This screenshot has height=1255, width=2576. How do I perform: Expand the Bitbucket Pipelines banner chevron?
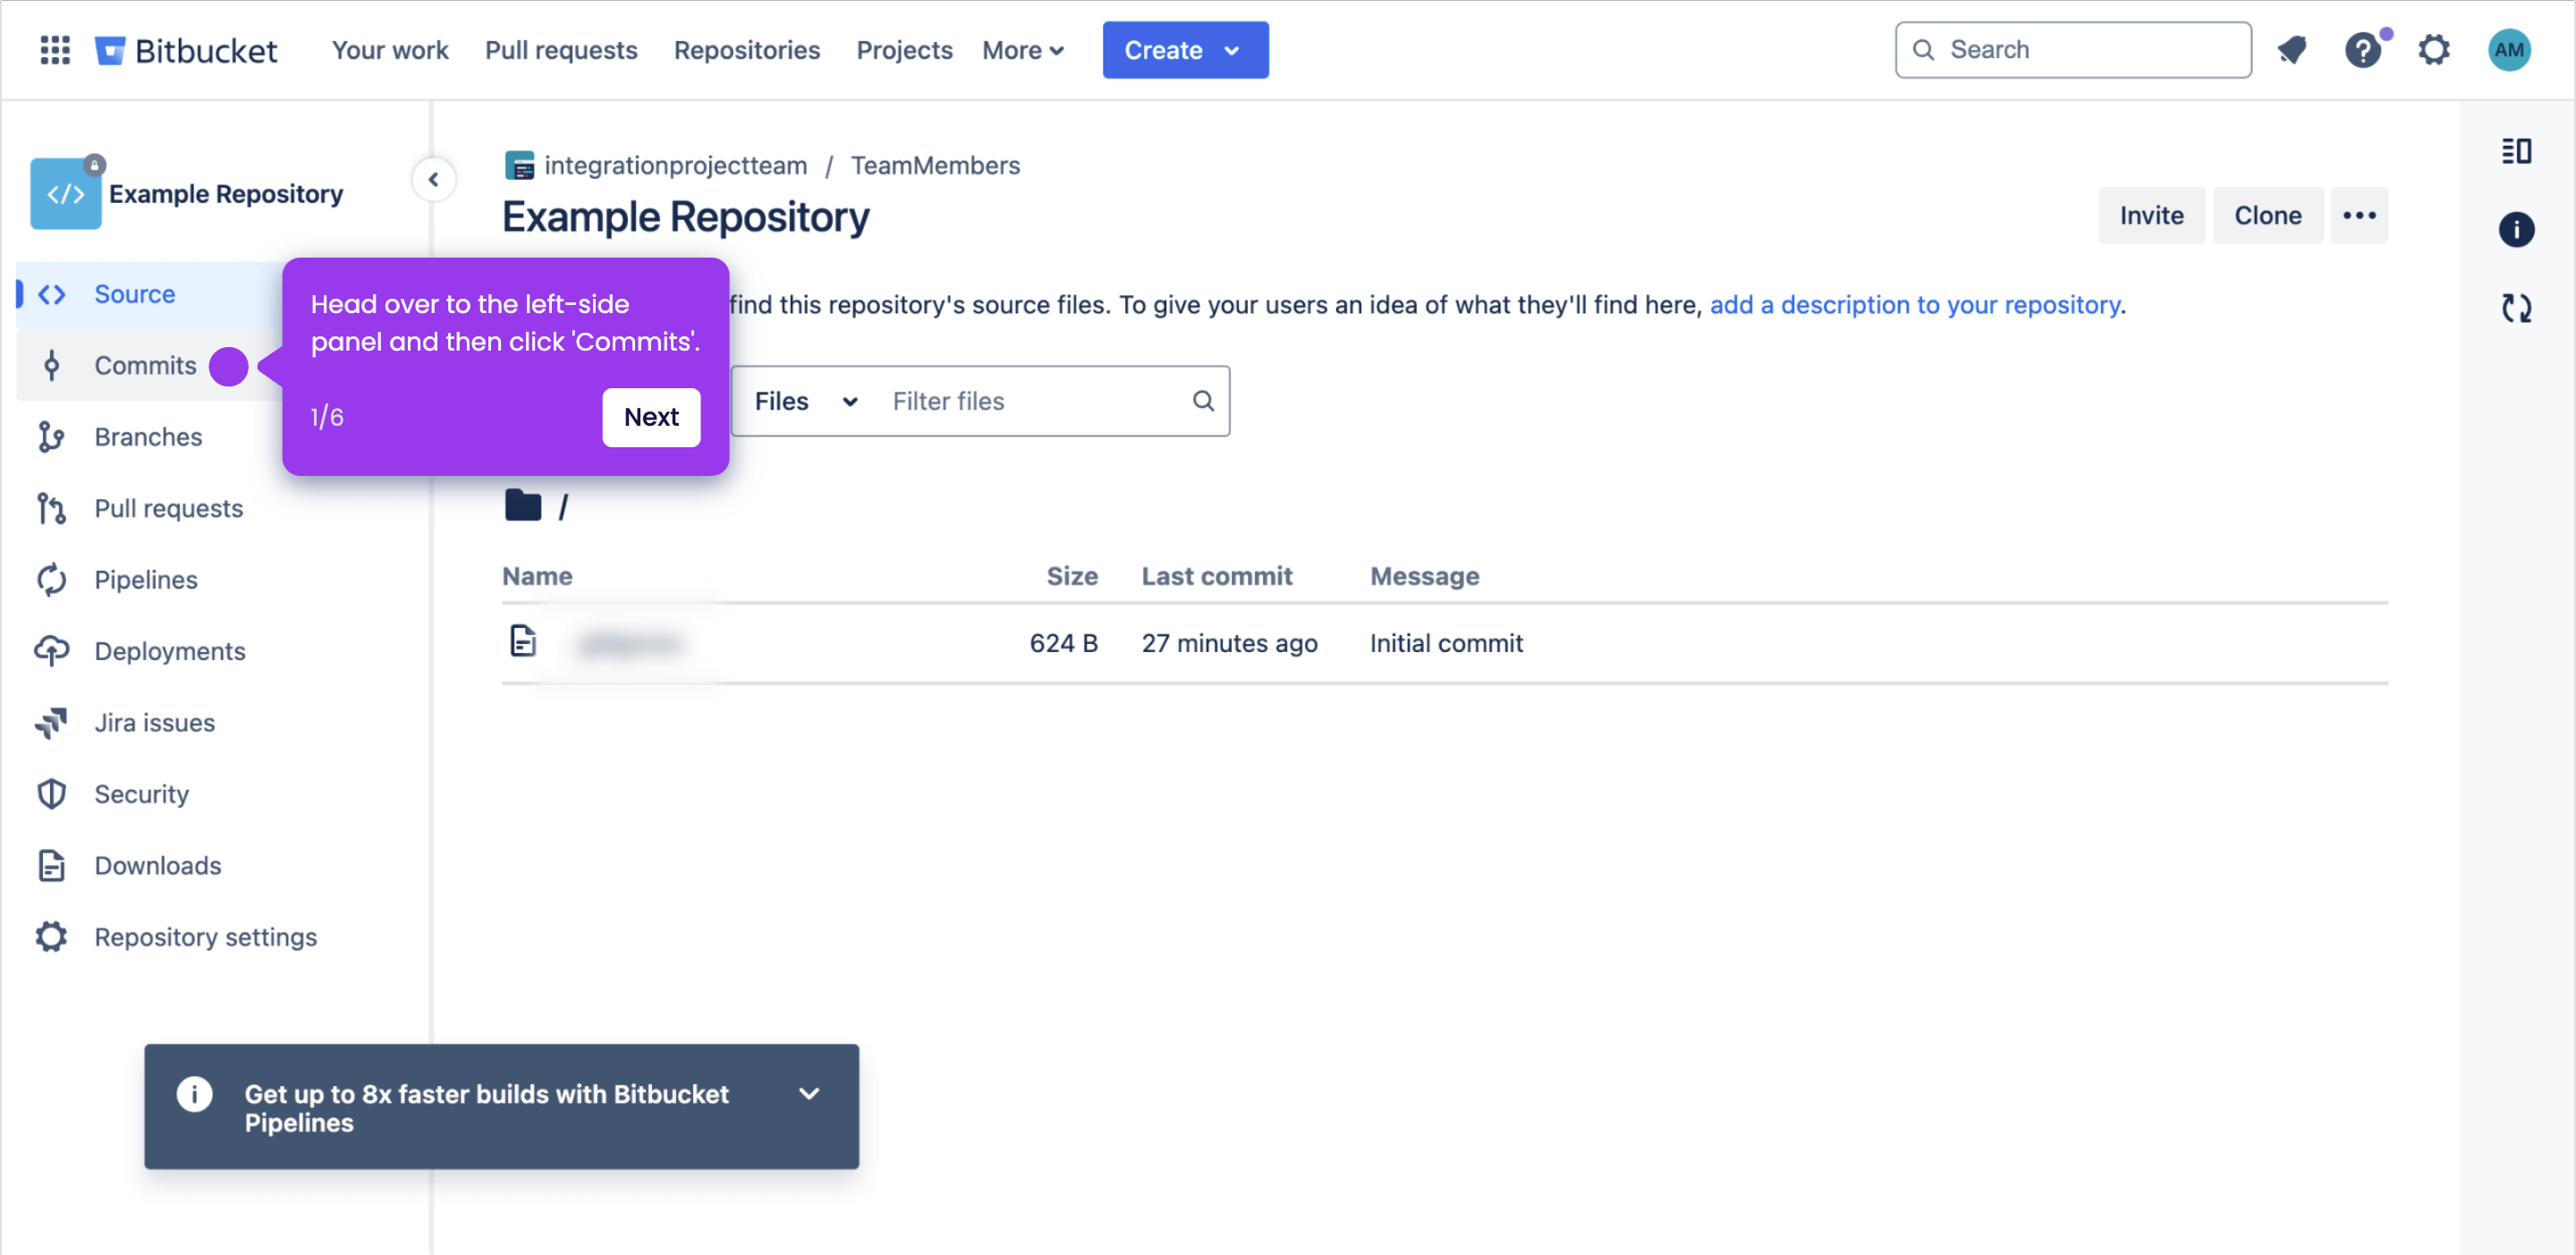point(809,1094)
